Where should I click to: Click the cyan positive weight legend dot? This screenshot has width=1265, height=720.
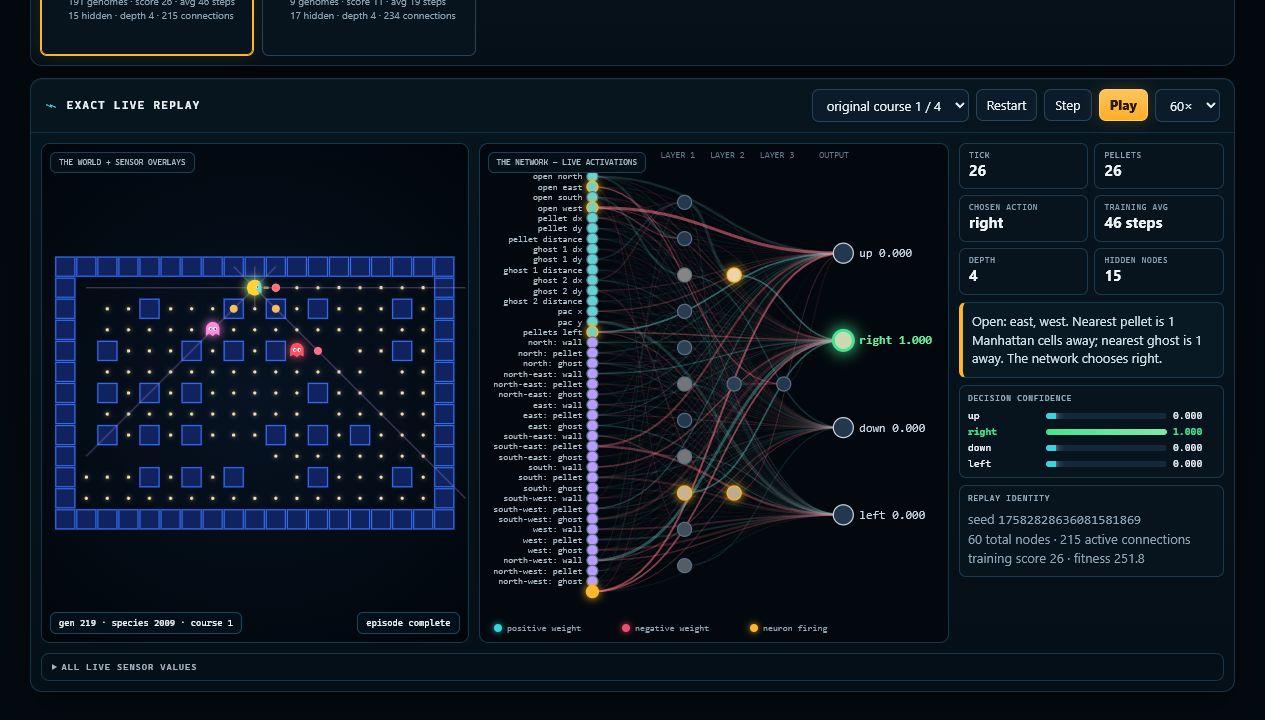(498, 628)
